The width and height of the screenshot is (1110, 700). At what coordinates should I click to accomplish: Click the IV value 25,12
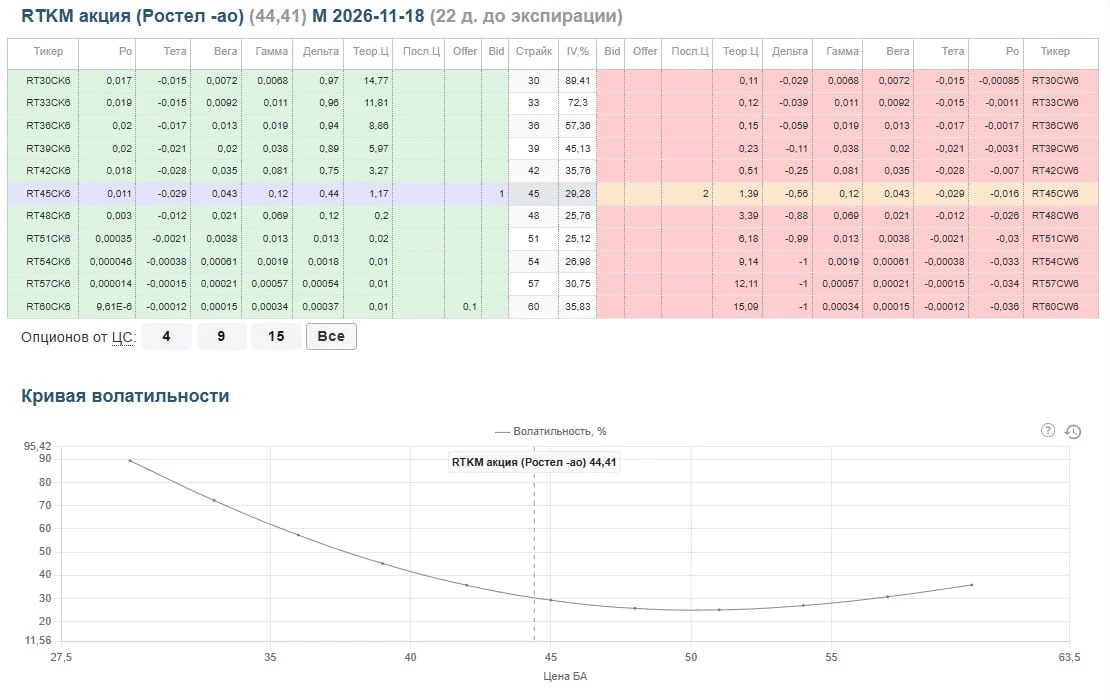point(578,239)
